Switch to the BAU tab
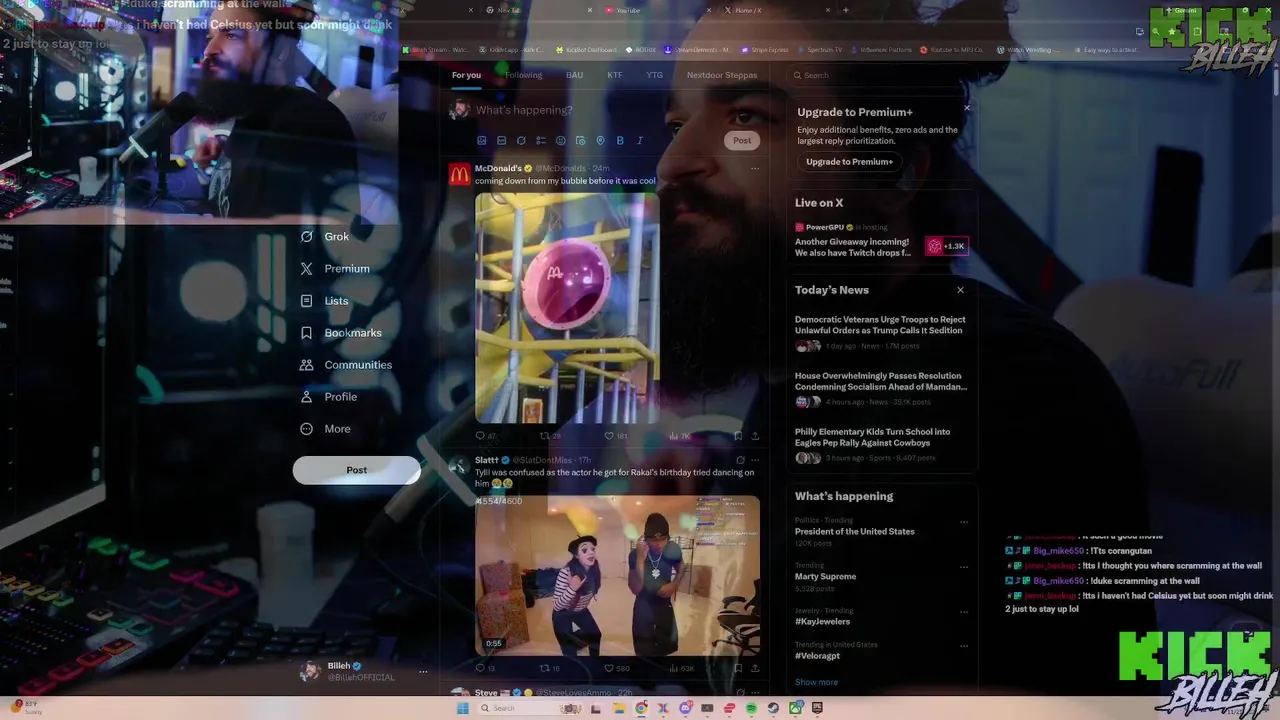1280x720 pixels. point(574,75)
